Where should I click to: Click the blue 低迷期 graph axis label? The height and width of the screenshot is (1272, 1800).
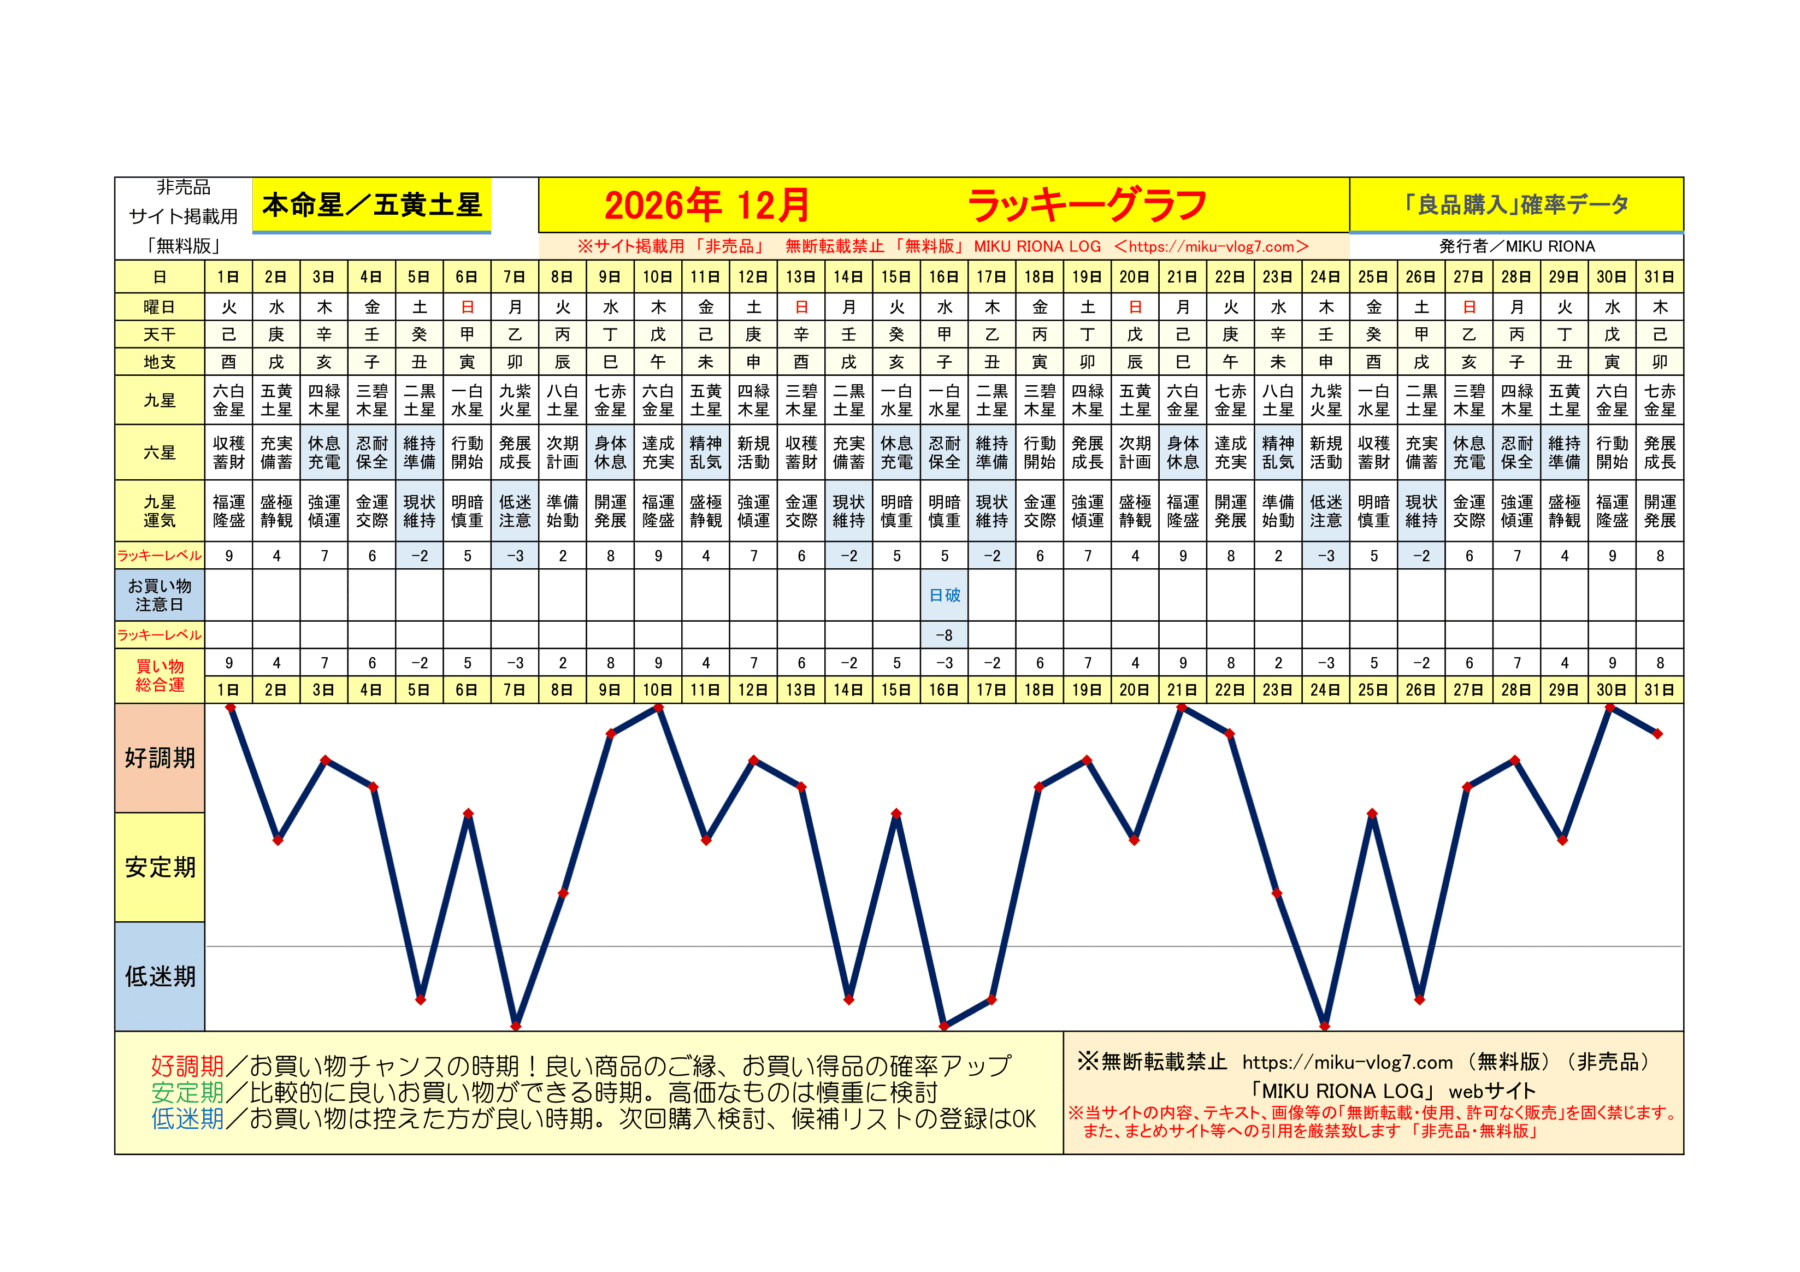tap(160, 976)
